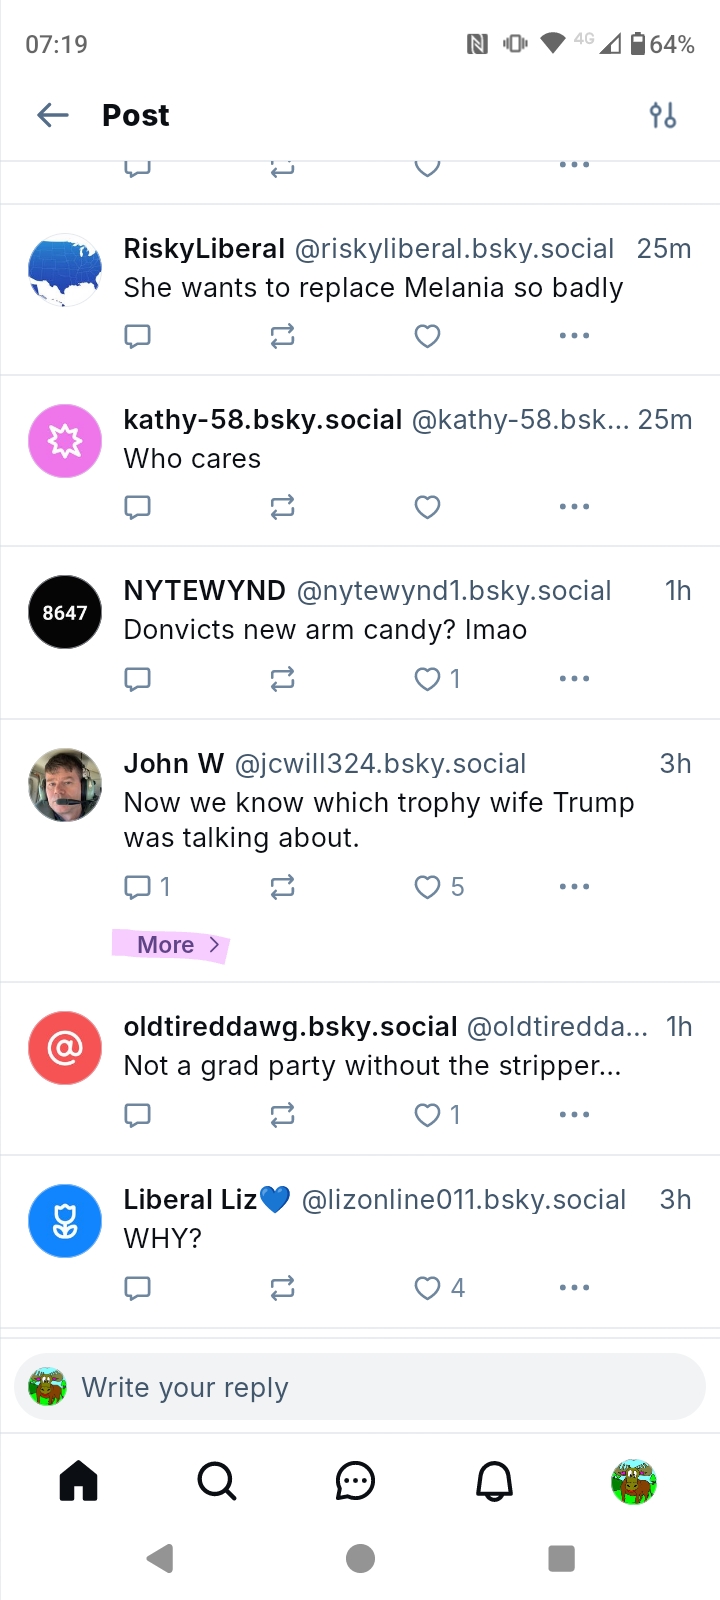Open my profile from bottom bar
This screenshot has height=1600, width=720.
(x=633, y=1481)
